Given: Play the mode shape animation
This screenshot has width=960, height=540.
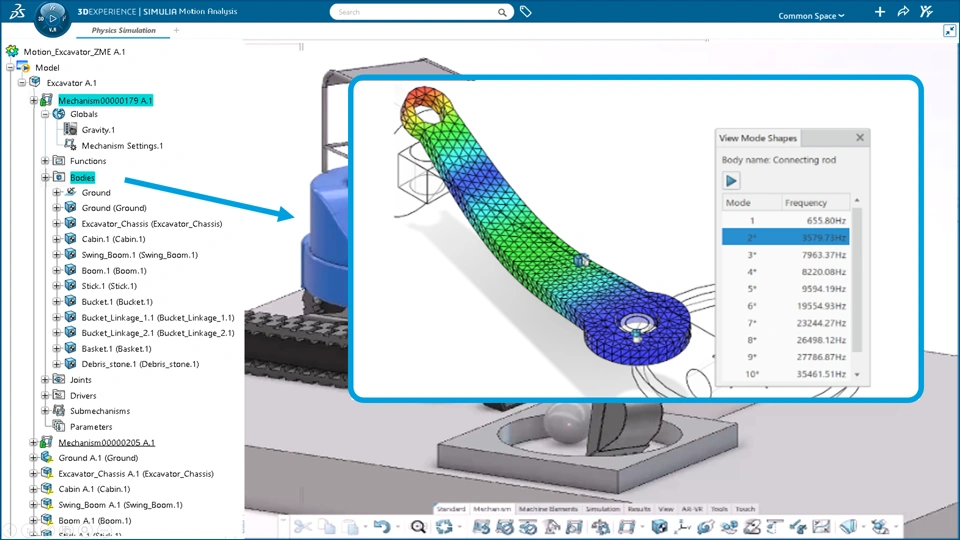Looking at the screenshot, I should click(731, 181).
